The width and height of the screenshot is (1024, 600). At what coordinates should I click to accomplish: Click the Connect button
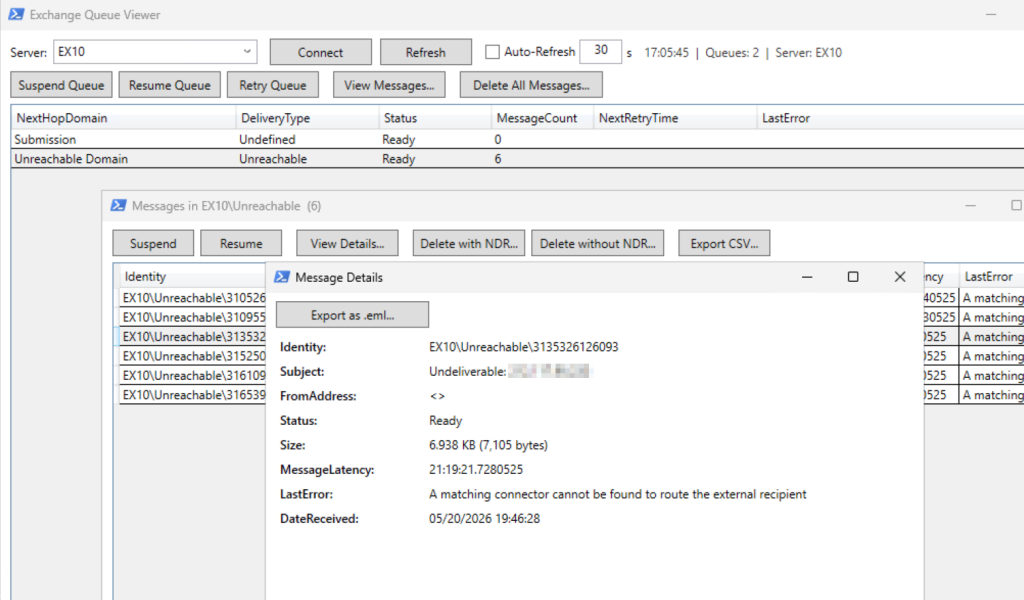(321, 52)
